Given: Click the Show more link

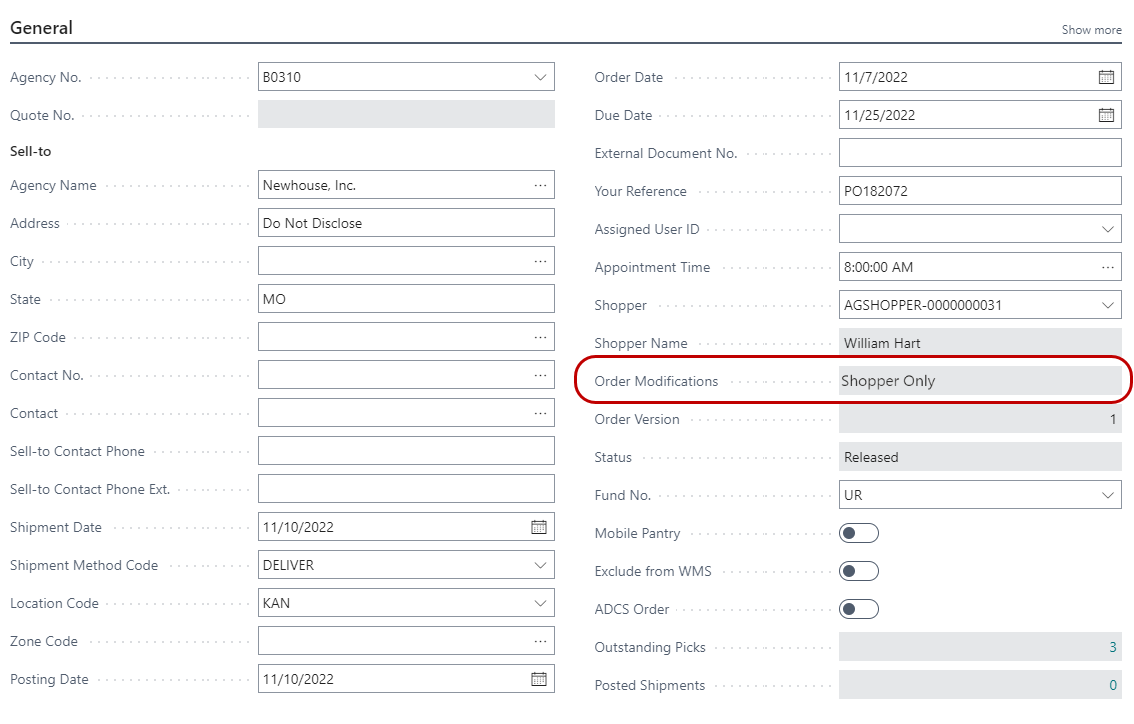Looking at the screenshot, I should (1091, 30).
